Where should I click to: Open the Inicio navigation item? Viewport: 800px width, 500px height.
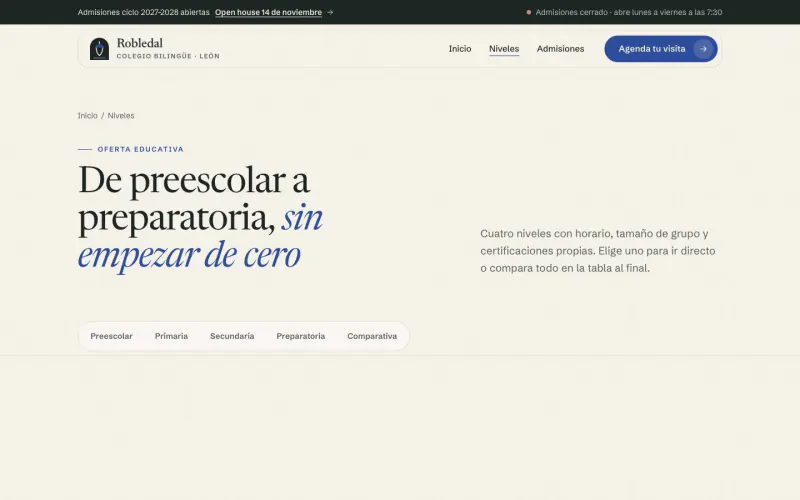[x=460, y=49]
